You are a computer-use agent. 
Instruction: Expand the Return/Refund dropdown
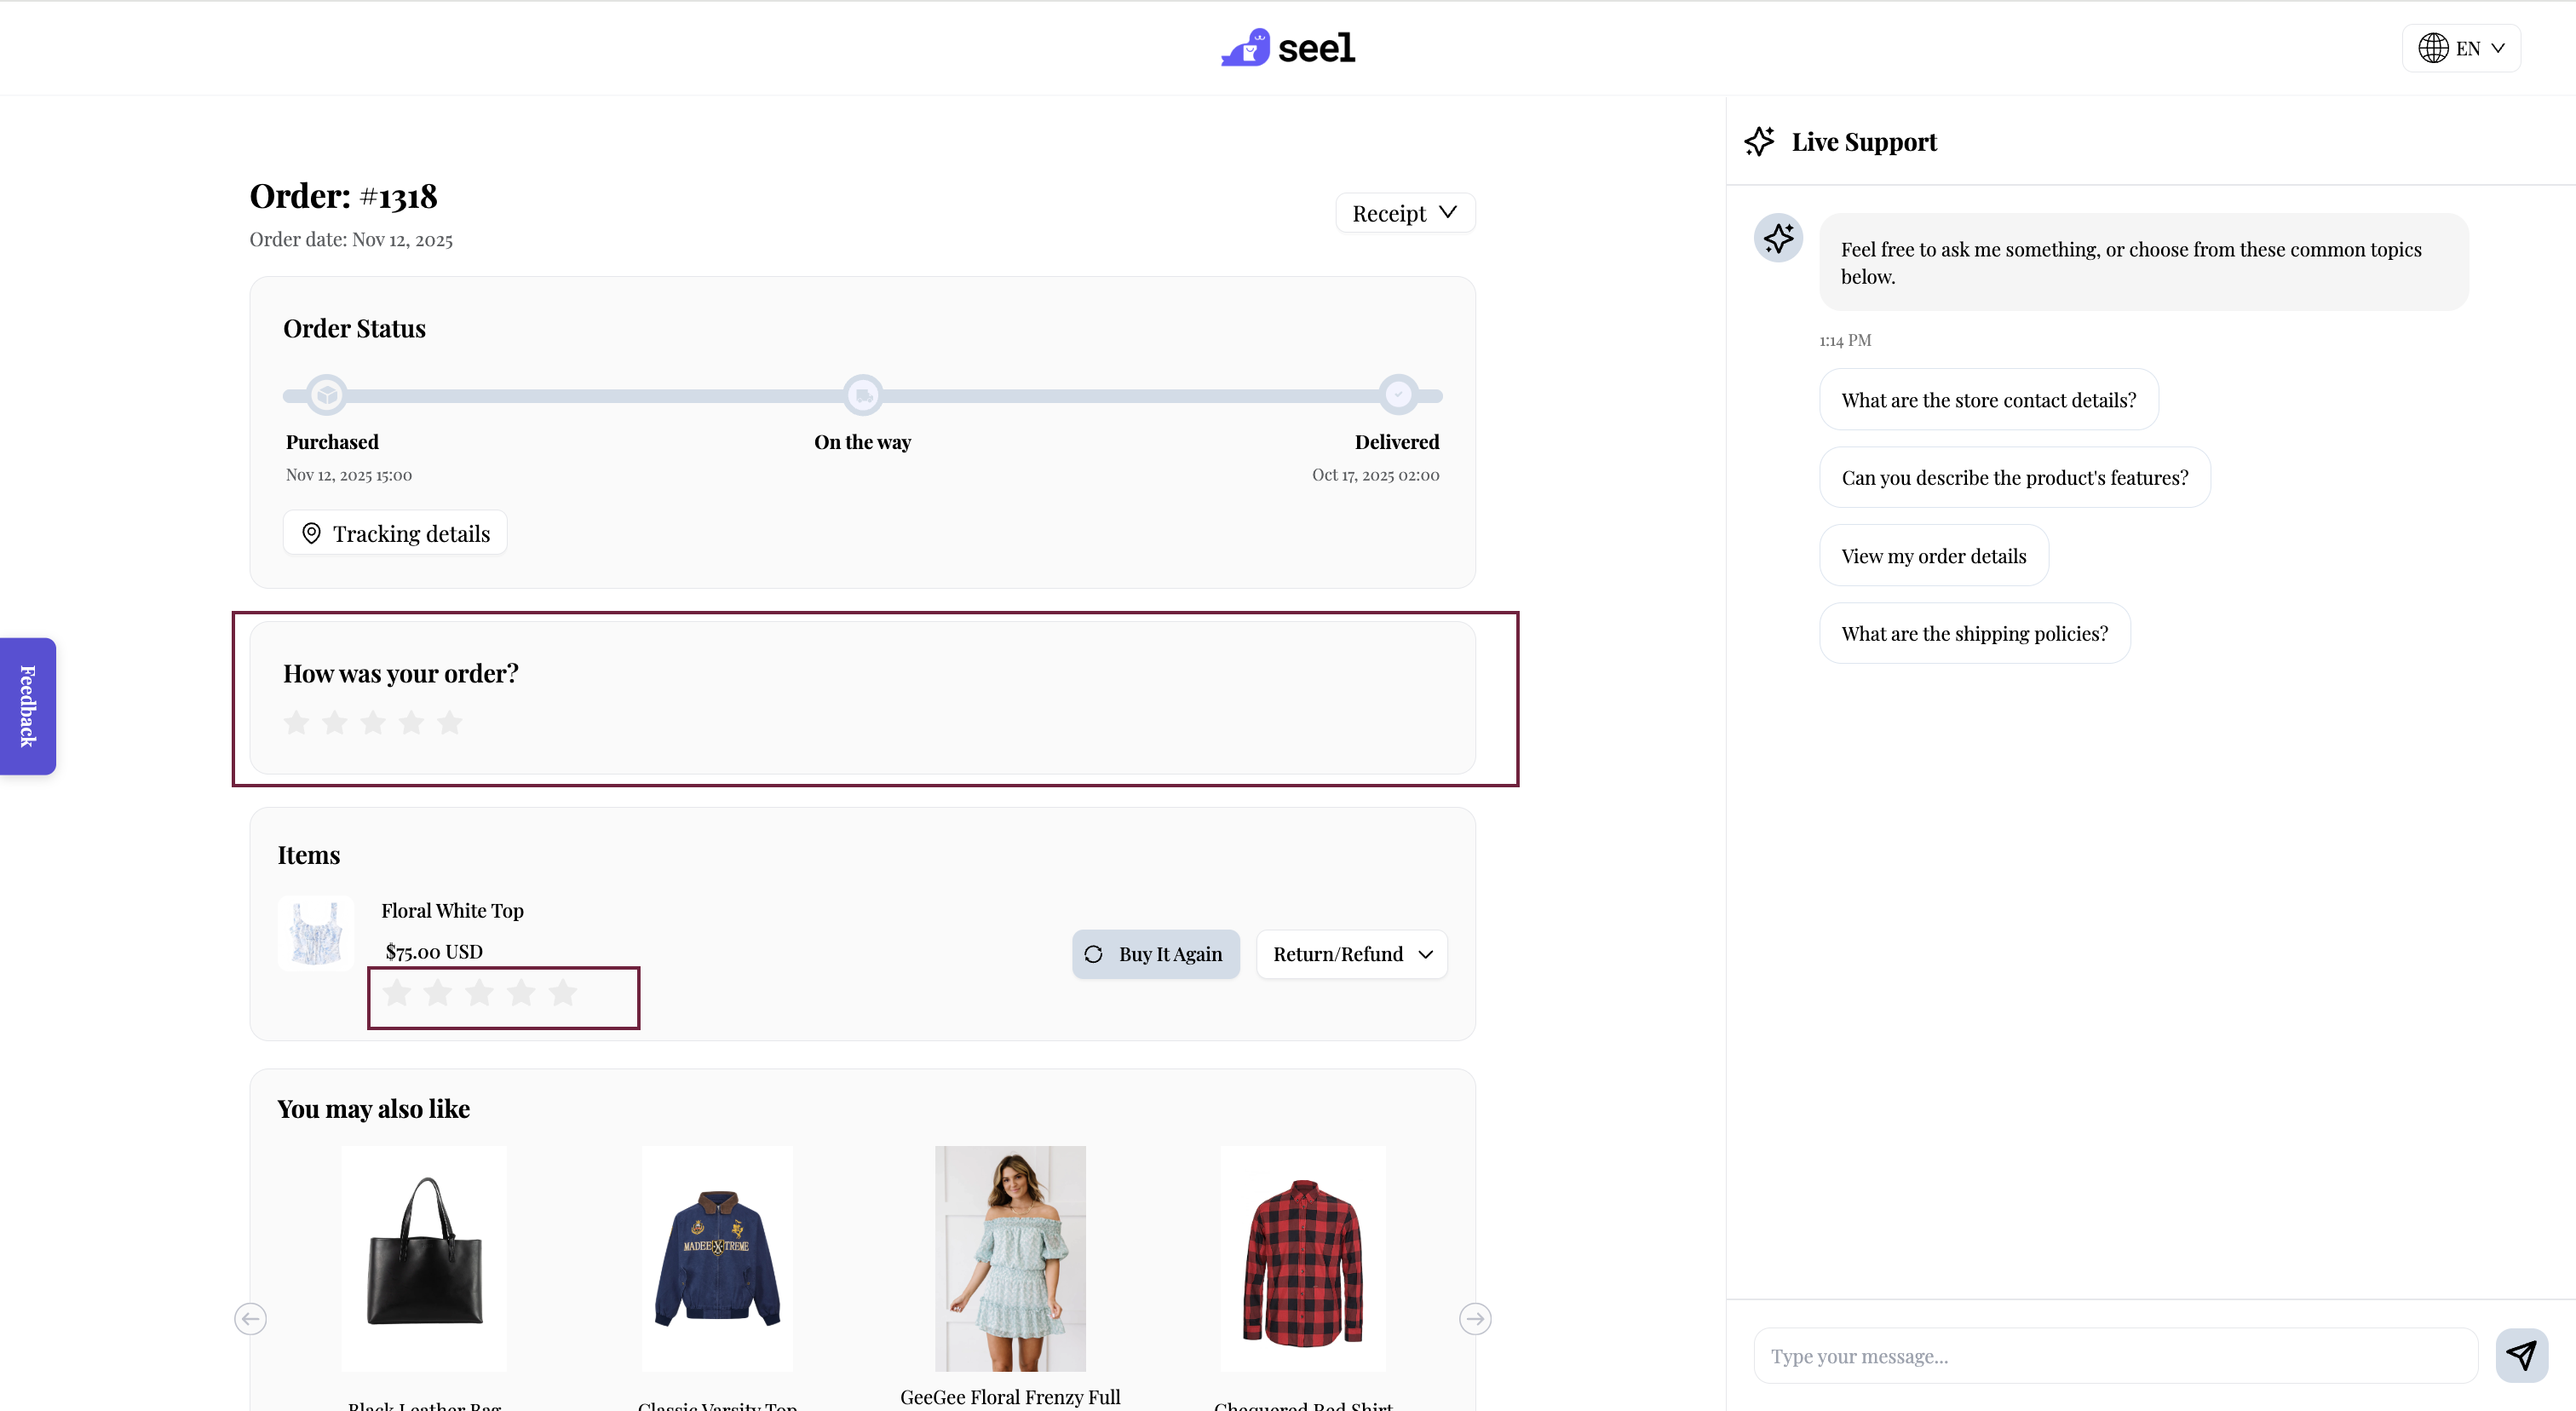[1351, 954]
